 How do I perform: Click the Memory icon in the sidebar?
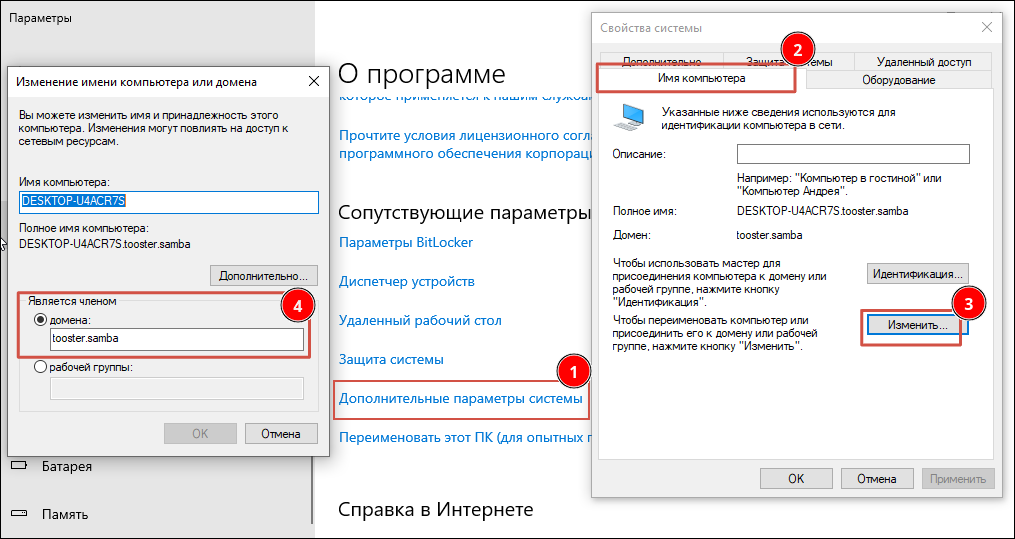(x=18, y=514)
